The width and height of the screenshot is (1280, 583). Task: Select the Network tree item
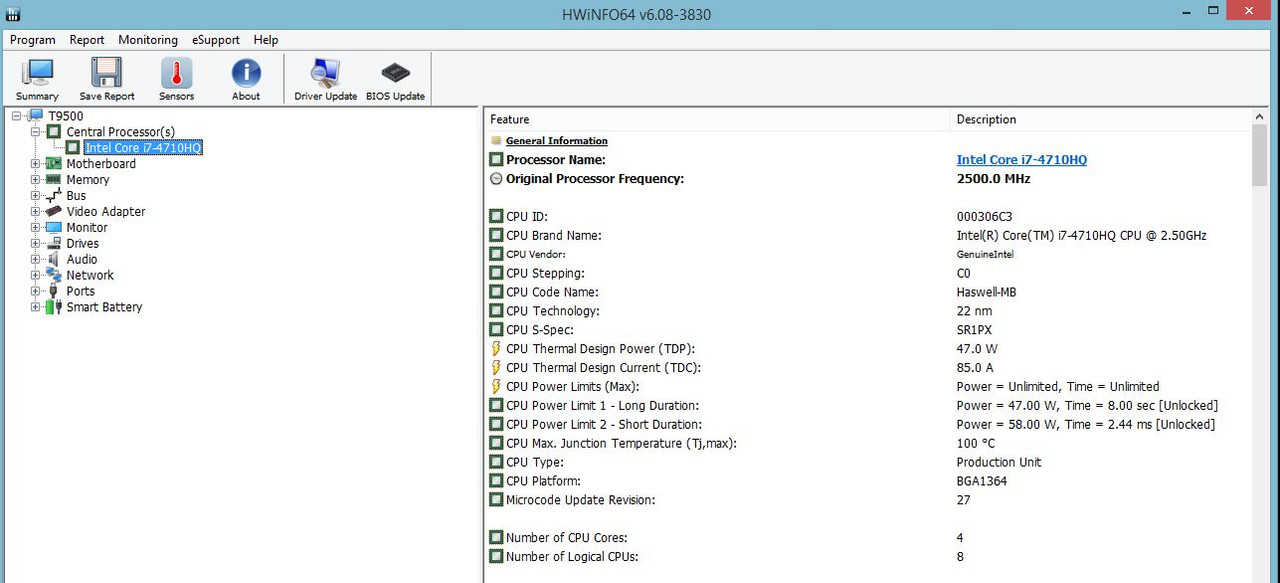pos(90,276)
